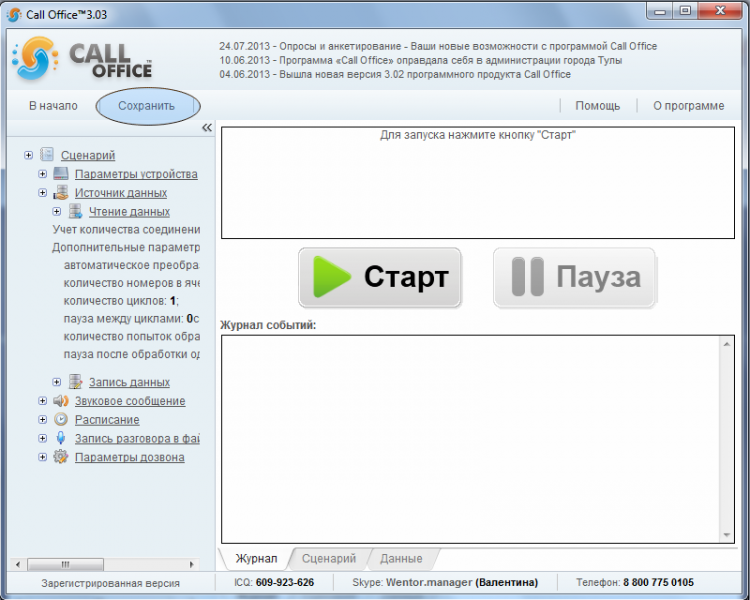750x600 pixels.
Task: Click 'автоматическое преобразование' row
Action: [131, 265]
